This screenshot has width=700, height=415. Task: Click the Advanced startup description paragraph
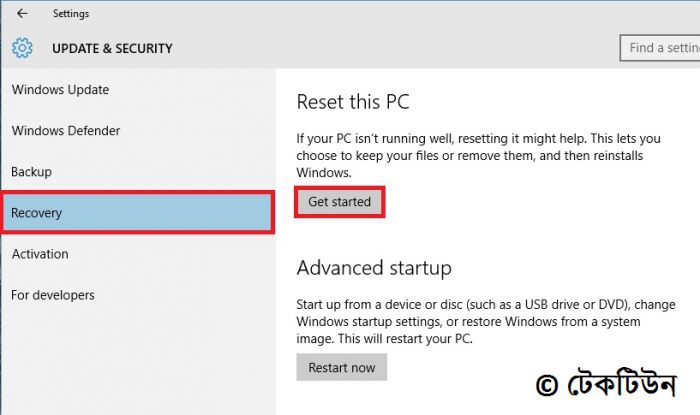click(x=480, y=321)
